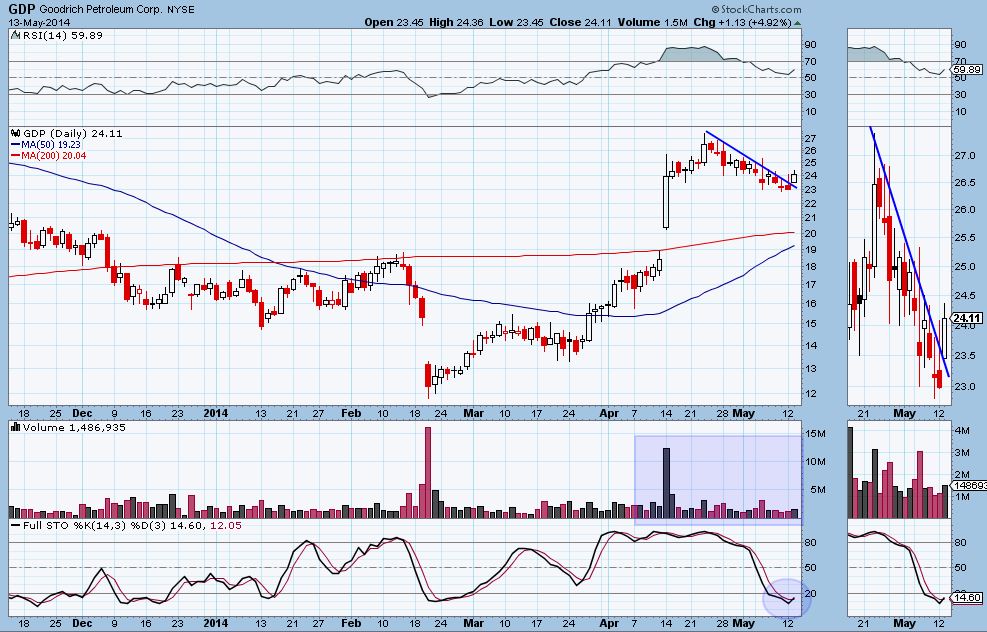
Task: Click the green up triangle after Chg percentage
Action: [x=798, y=23]
